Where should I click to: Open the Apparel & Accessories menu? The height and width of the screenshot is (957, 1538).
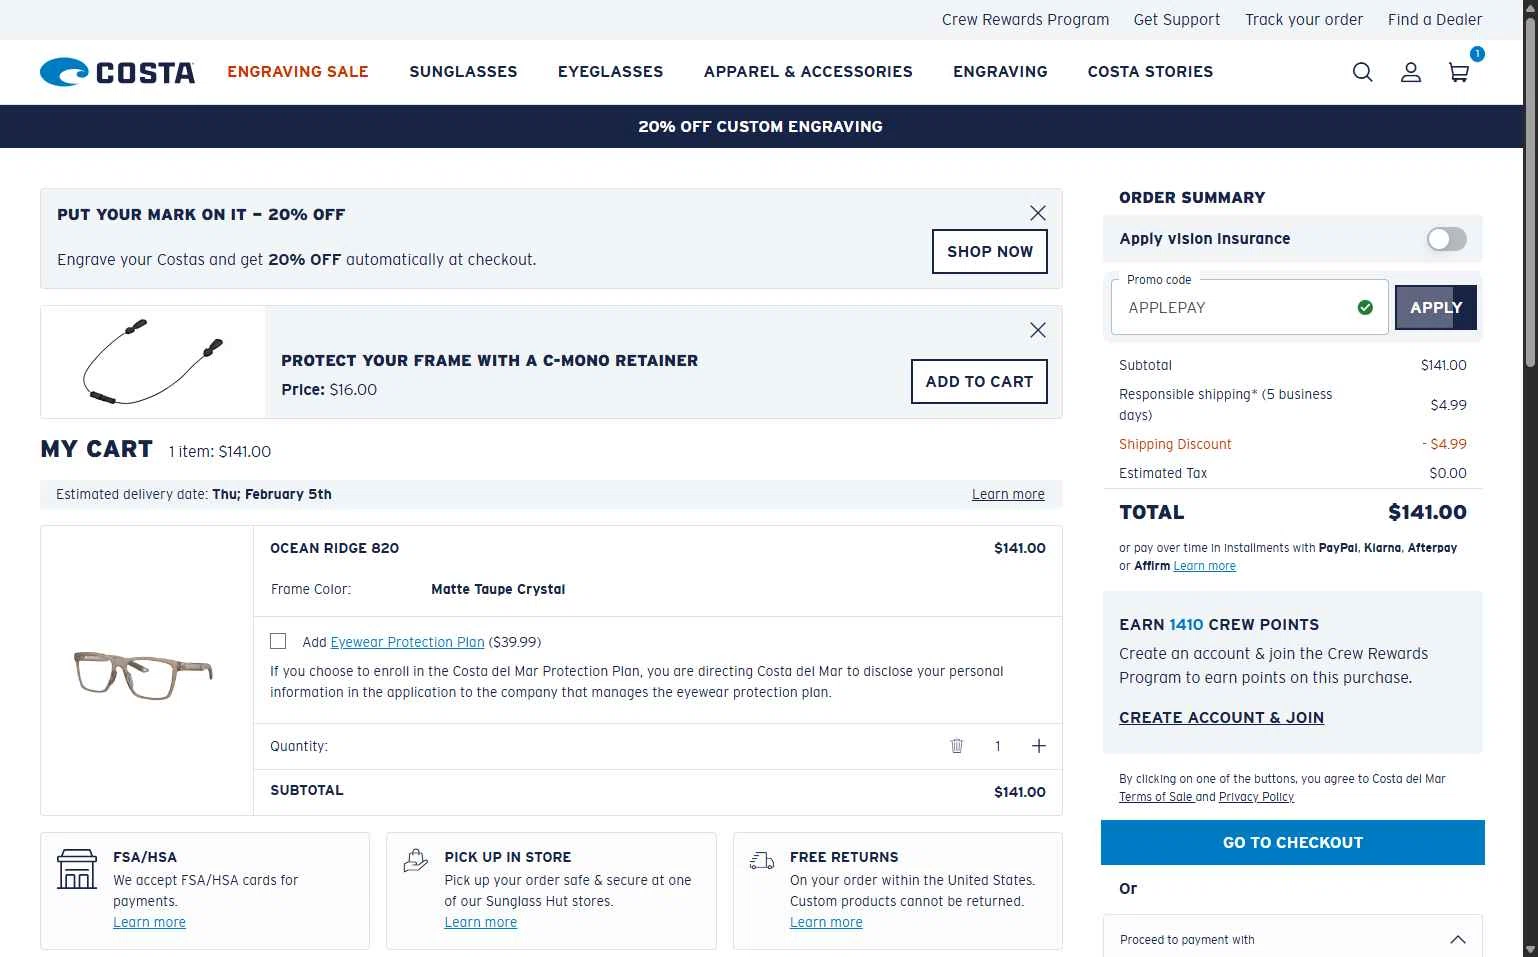point(808,72)
